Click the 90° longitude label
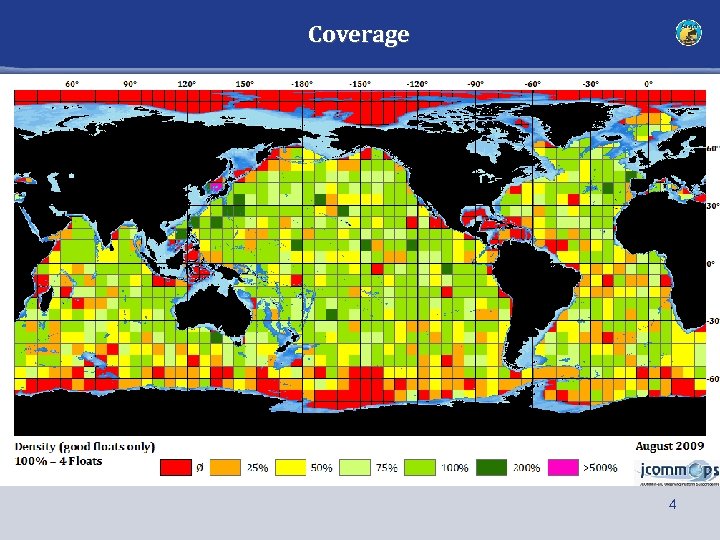 pos(130,84)
